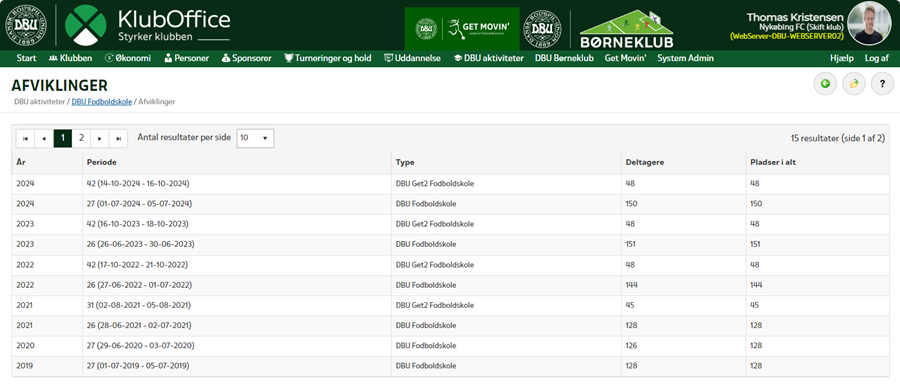Jump to last page of results
Viewport: 900px width, 388px height.
pyautogui.click(x=119, y=138)
